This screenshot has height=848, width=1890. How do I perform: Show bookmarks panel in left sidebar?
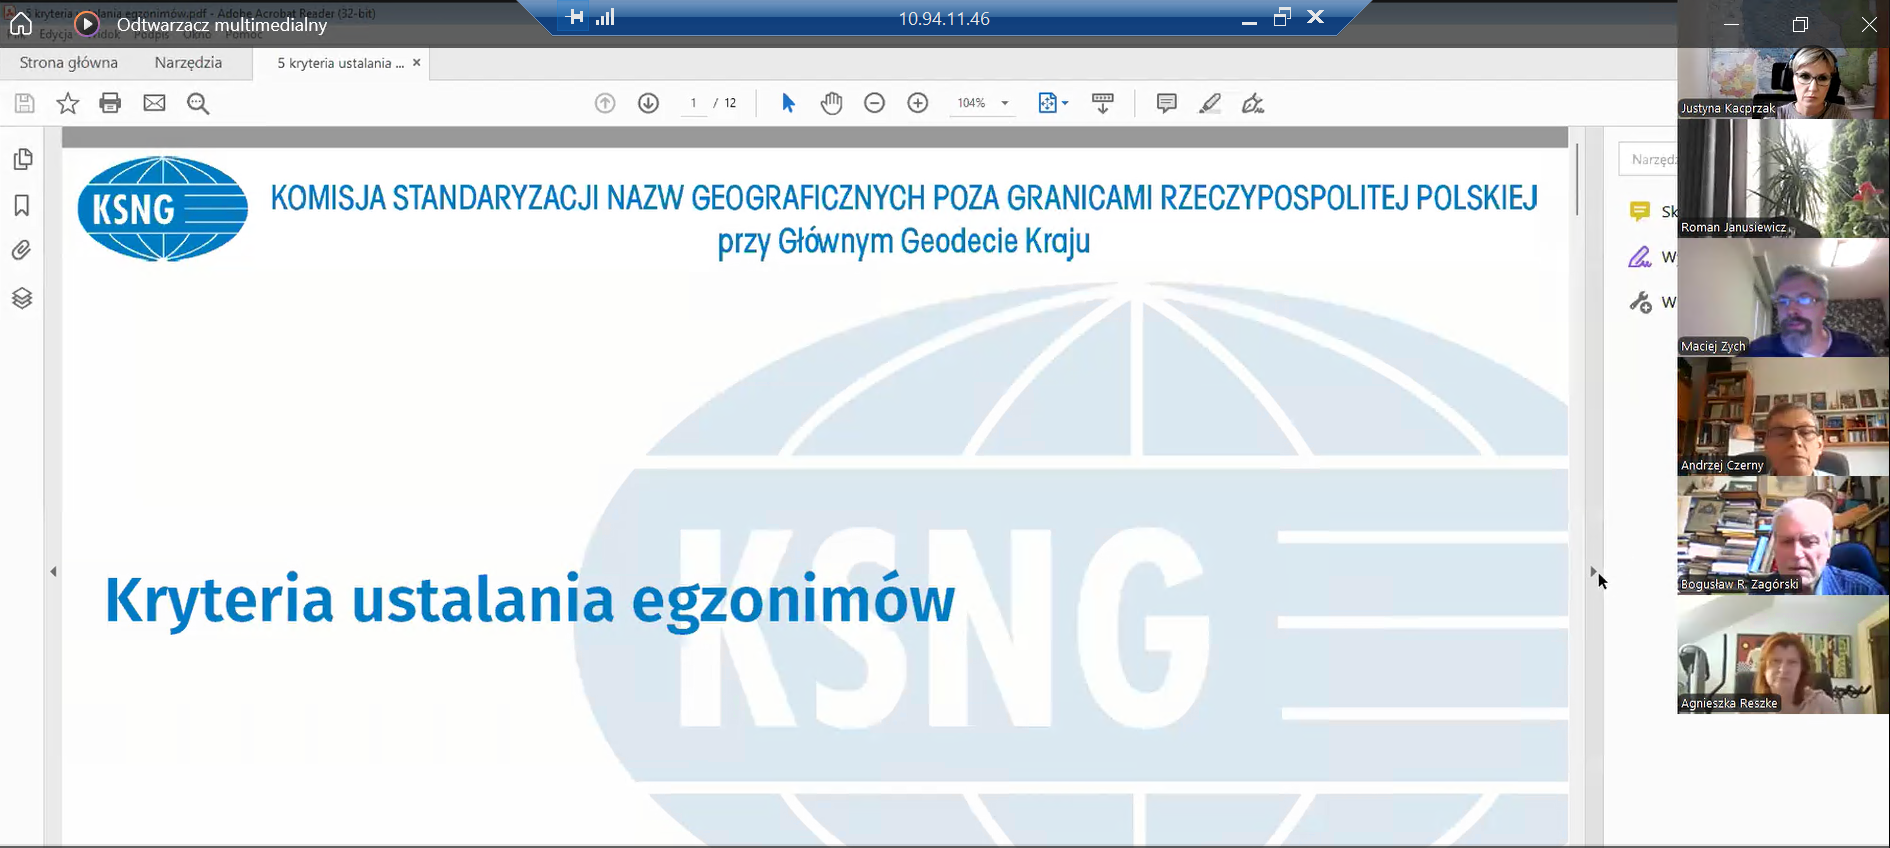coord(22,205)
